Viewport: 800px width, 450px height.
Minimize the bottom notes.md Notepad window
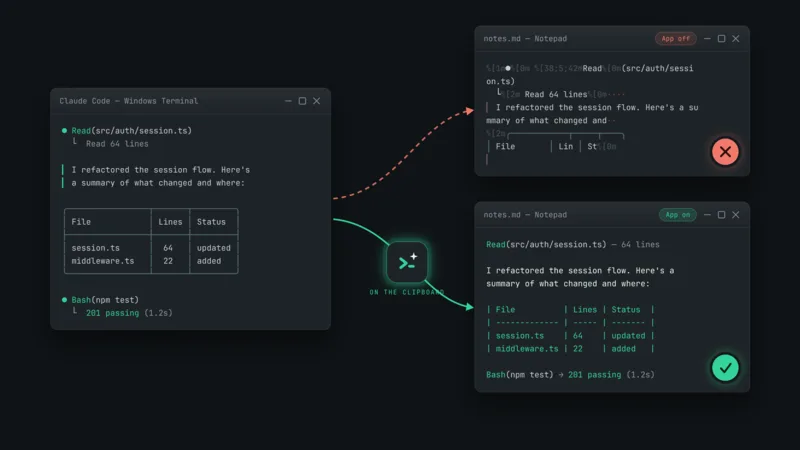707,215
